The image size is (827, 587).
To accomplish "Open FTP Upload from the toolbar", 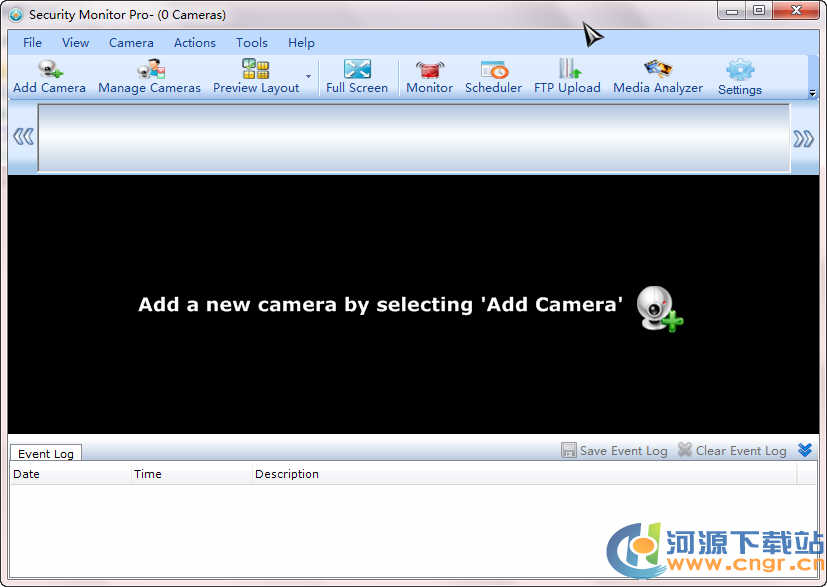I will click(x=567, y=77).
